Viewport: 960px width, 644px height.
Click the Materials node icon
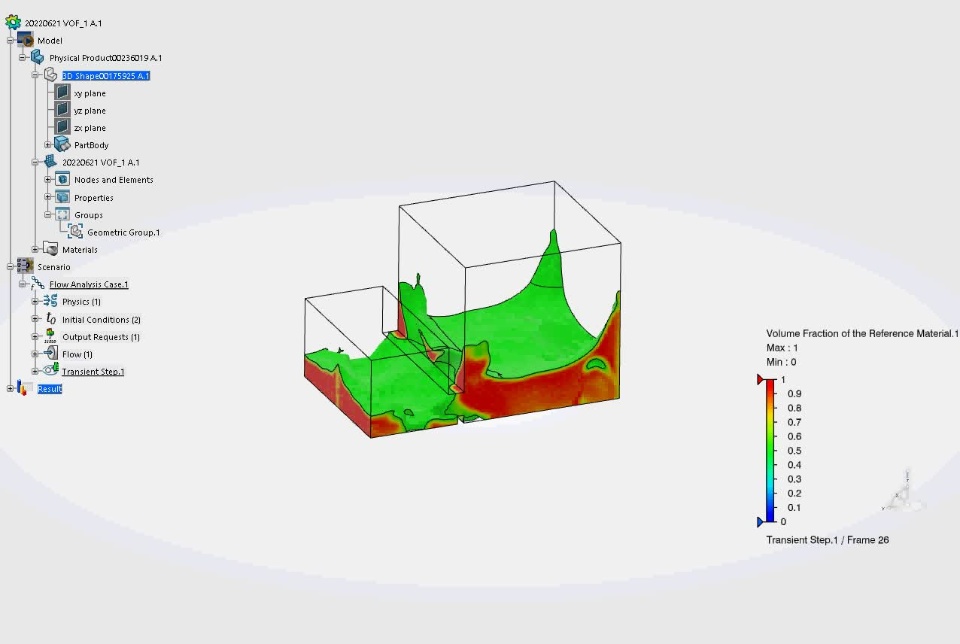tap(51, 249)
